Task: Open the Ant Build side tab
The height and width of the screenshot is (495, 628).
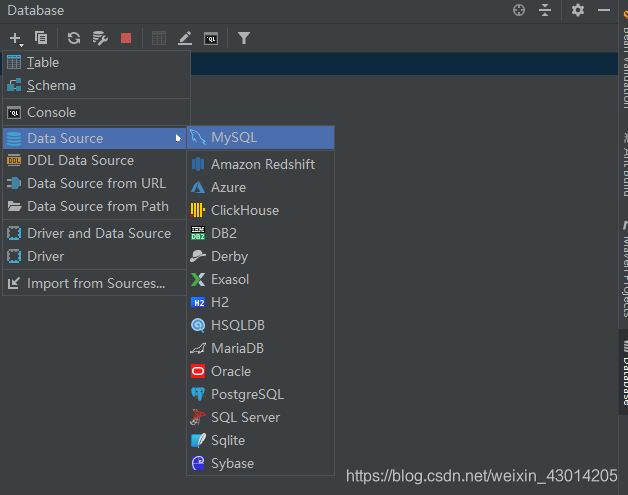Action: pos(624,164)
